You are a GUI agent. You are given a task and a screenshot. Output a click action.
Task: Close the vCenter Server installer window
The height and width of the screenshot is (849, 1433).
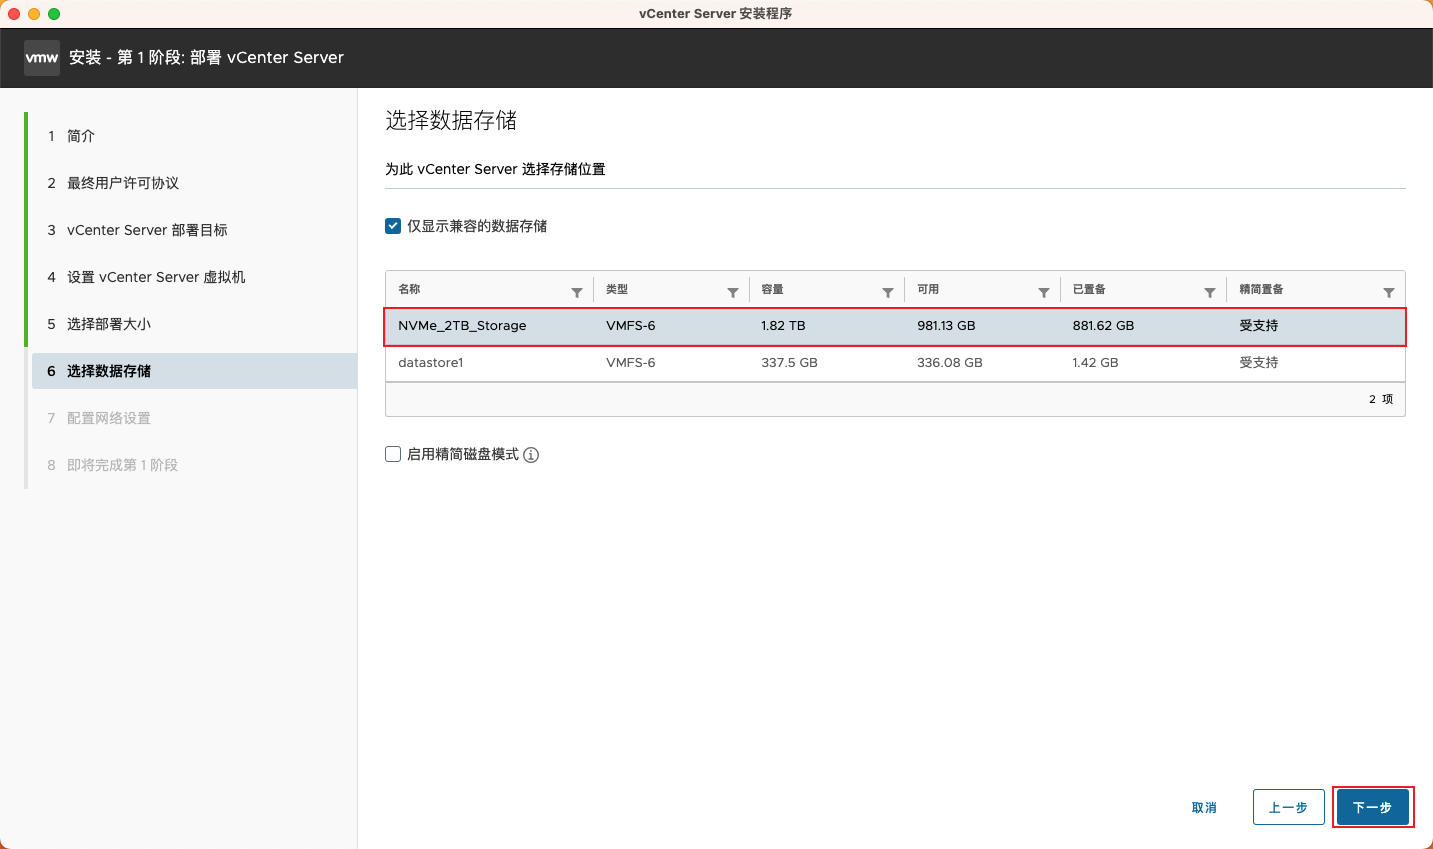14,14
